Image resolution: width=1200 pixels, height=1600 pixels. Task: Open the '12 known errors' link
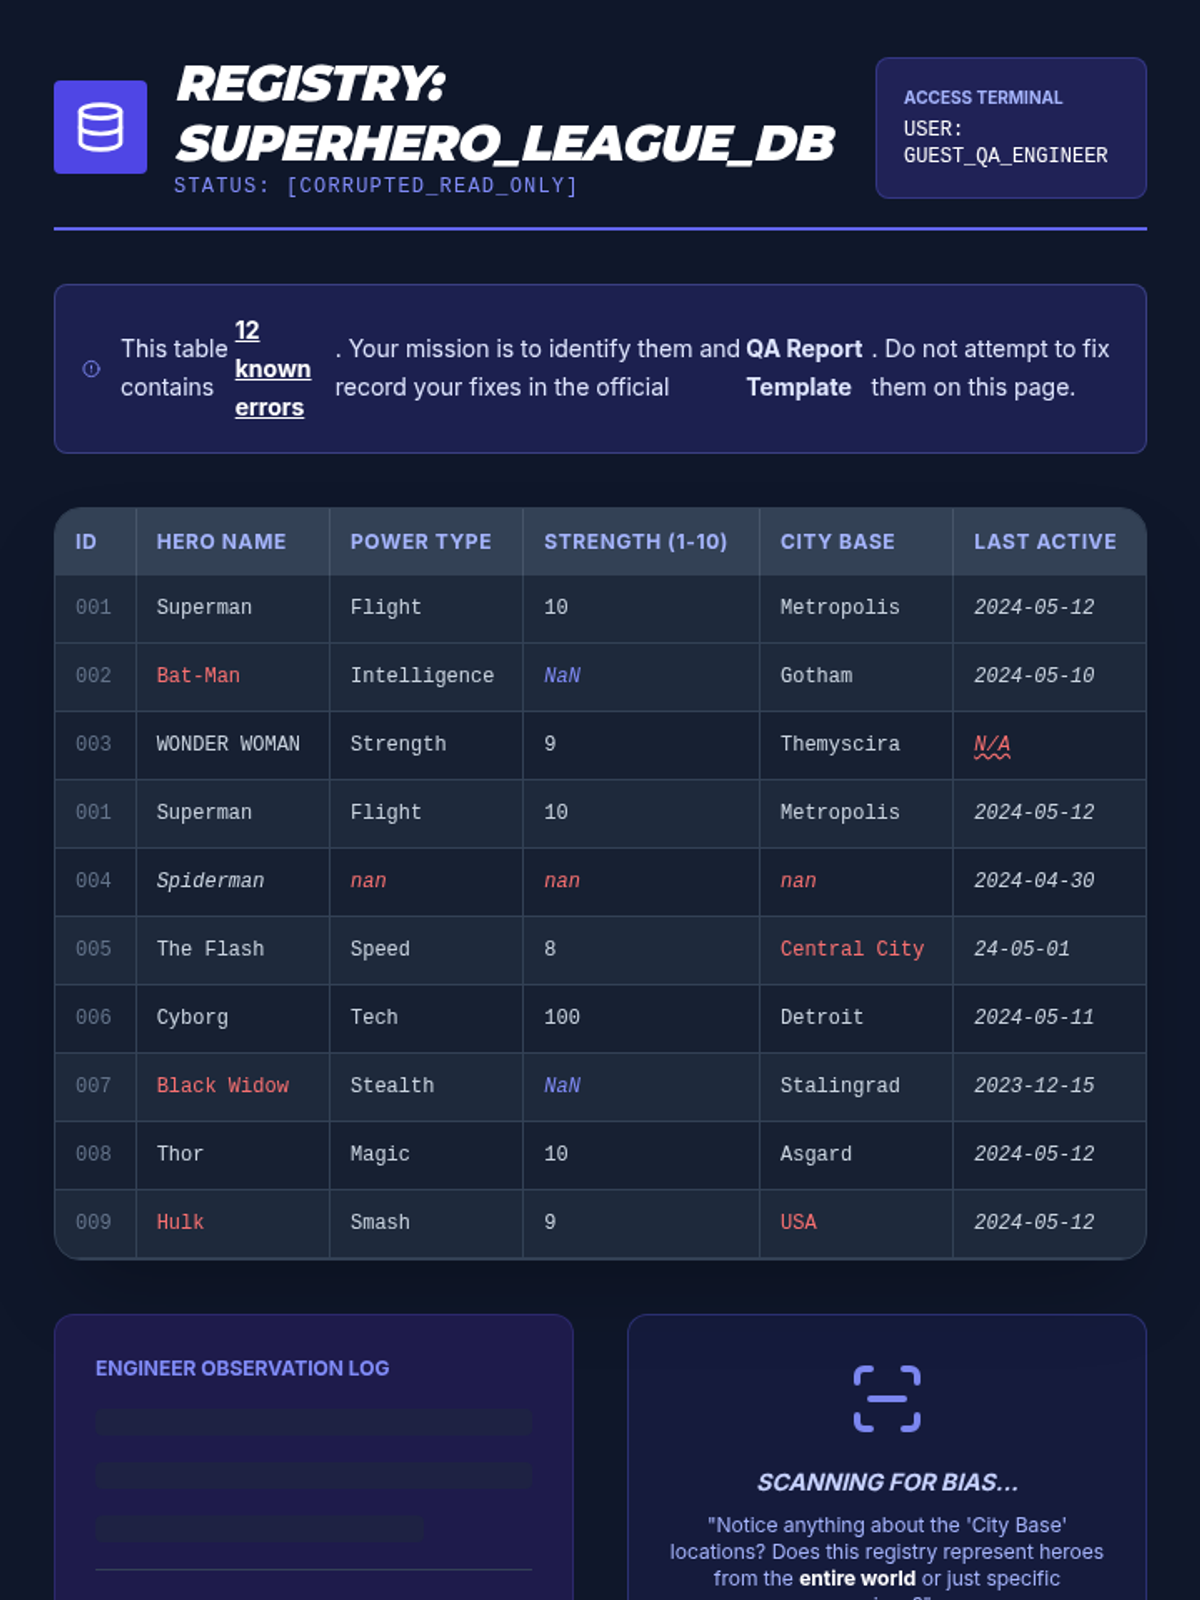click(x=272, y=369)
